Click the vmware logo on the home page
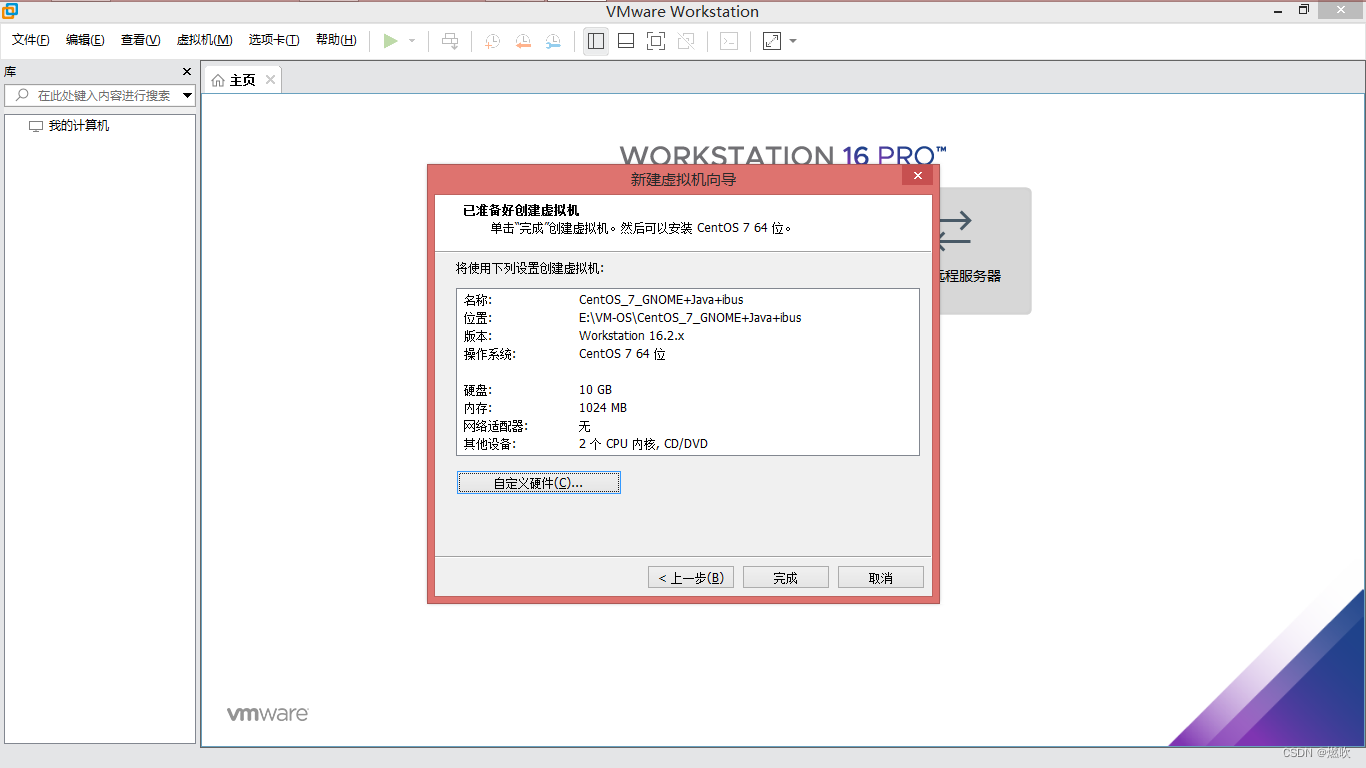 point(267,713)
